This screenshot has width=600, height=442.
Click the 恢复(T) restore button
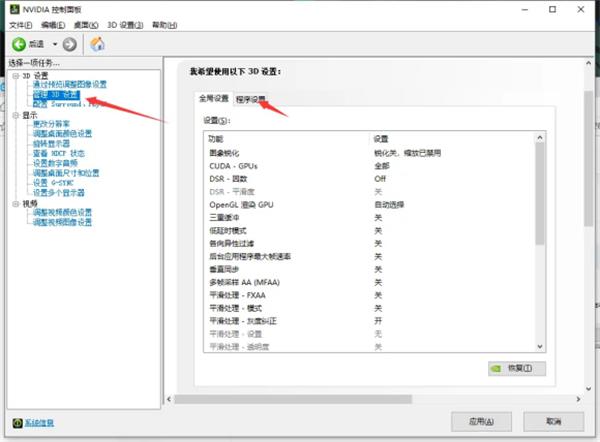(x=517, y=368)
